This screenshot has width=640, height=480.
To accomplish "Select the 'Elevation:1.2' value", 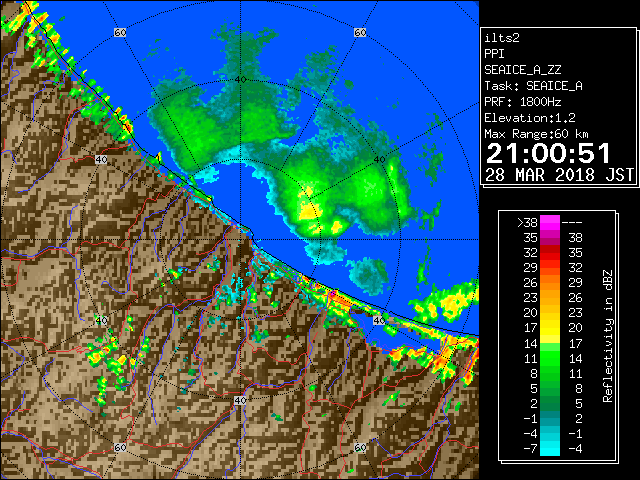I will (530, 118).
